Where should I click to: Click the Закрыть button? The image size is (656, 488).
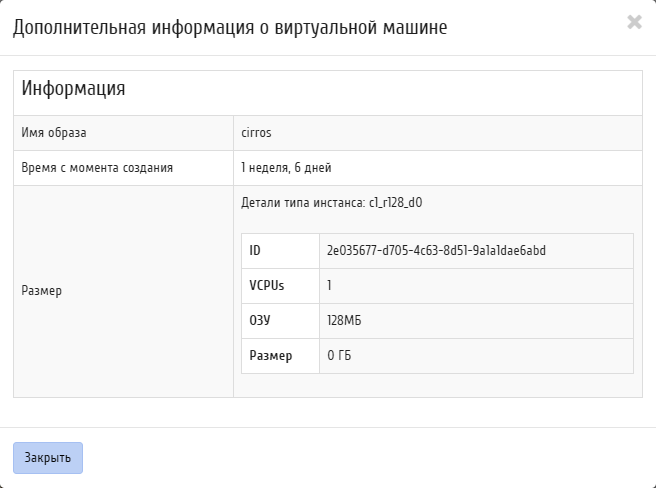coord(48,458)
